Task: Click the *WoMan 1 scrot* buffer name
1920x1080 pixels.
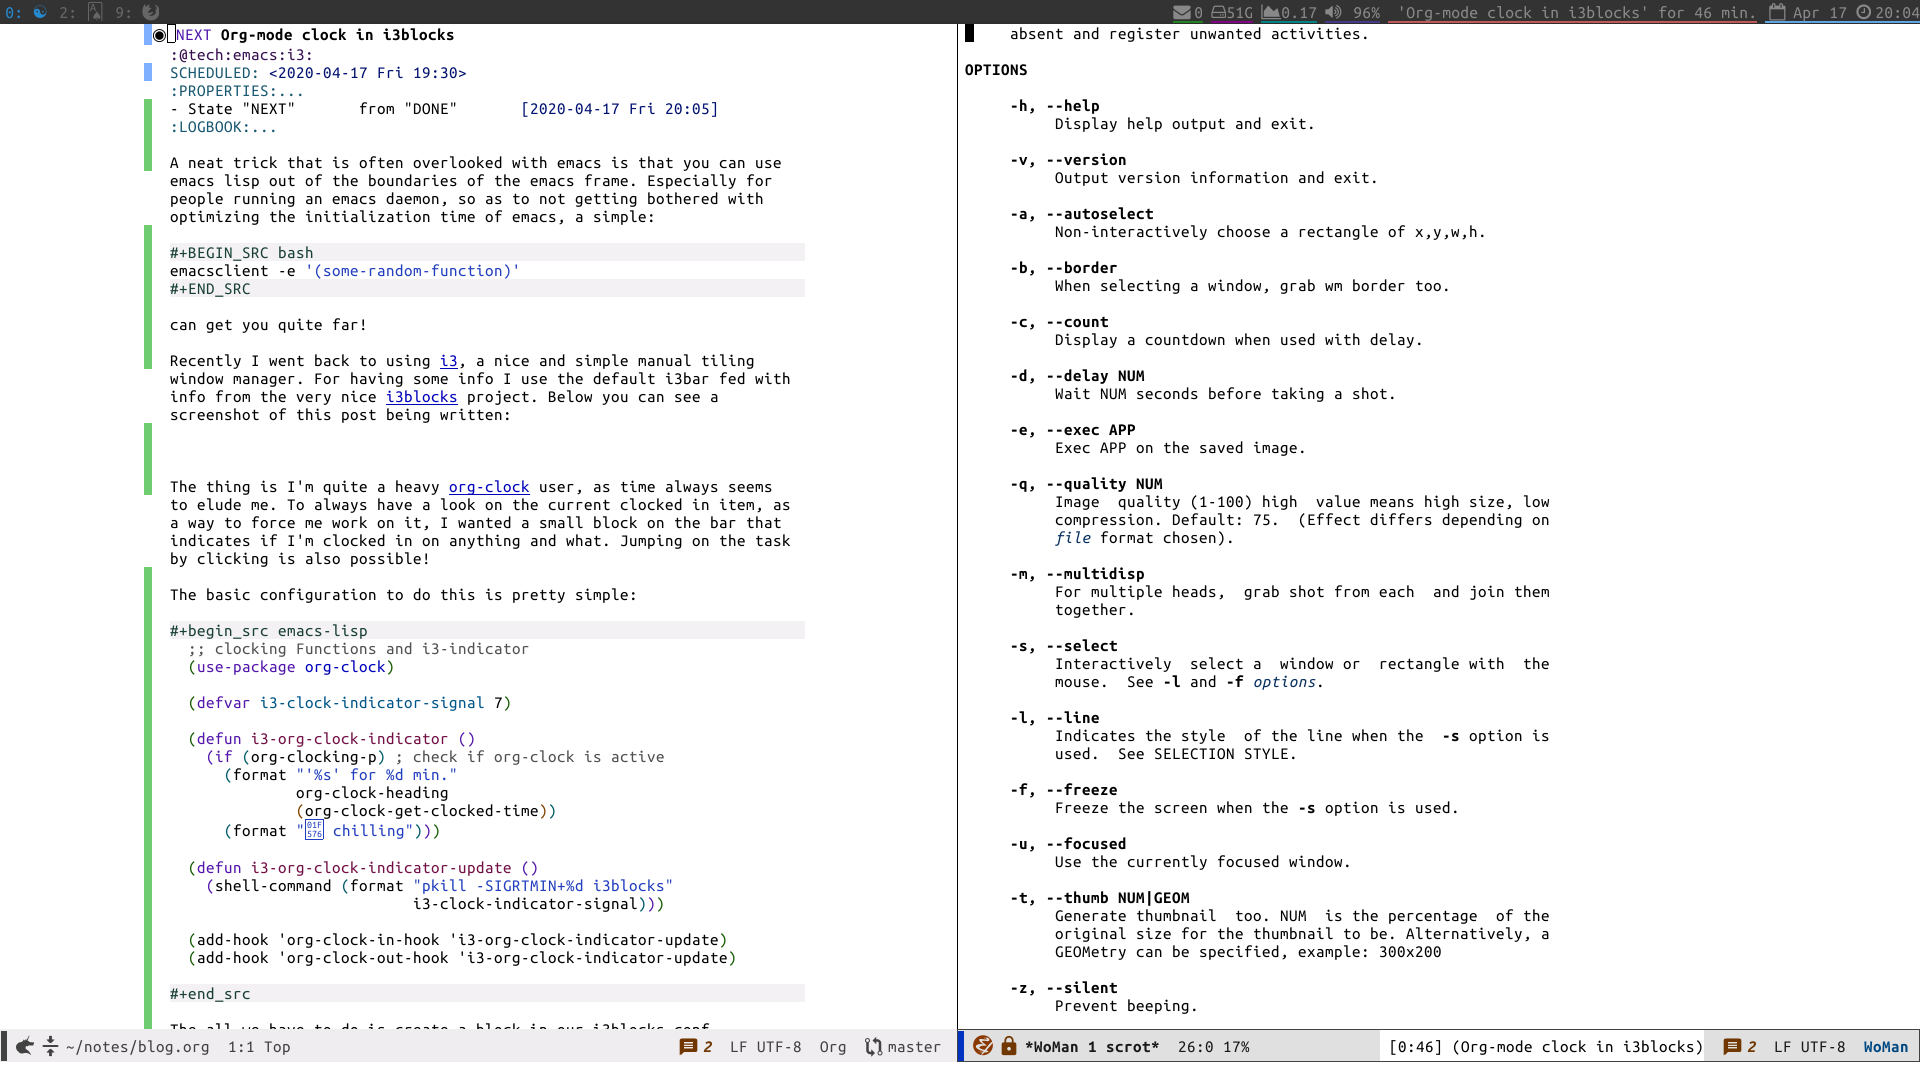Action: (x=1092, y=1047)
